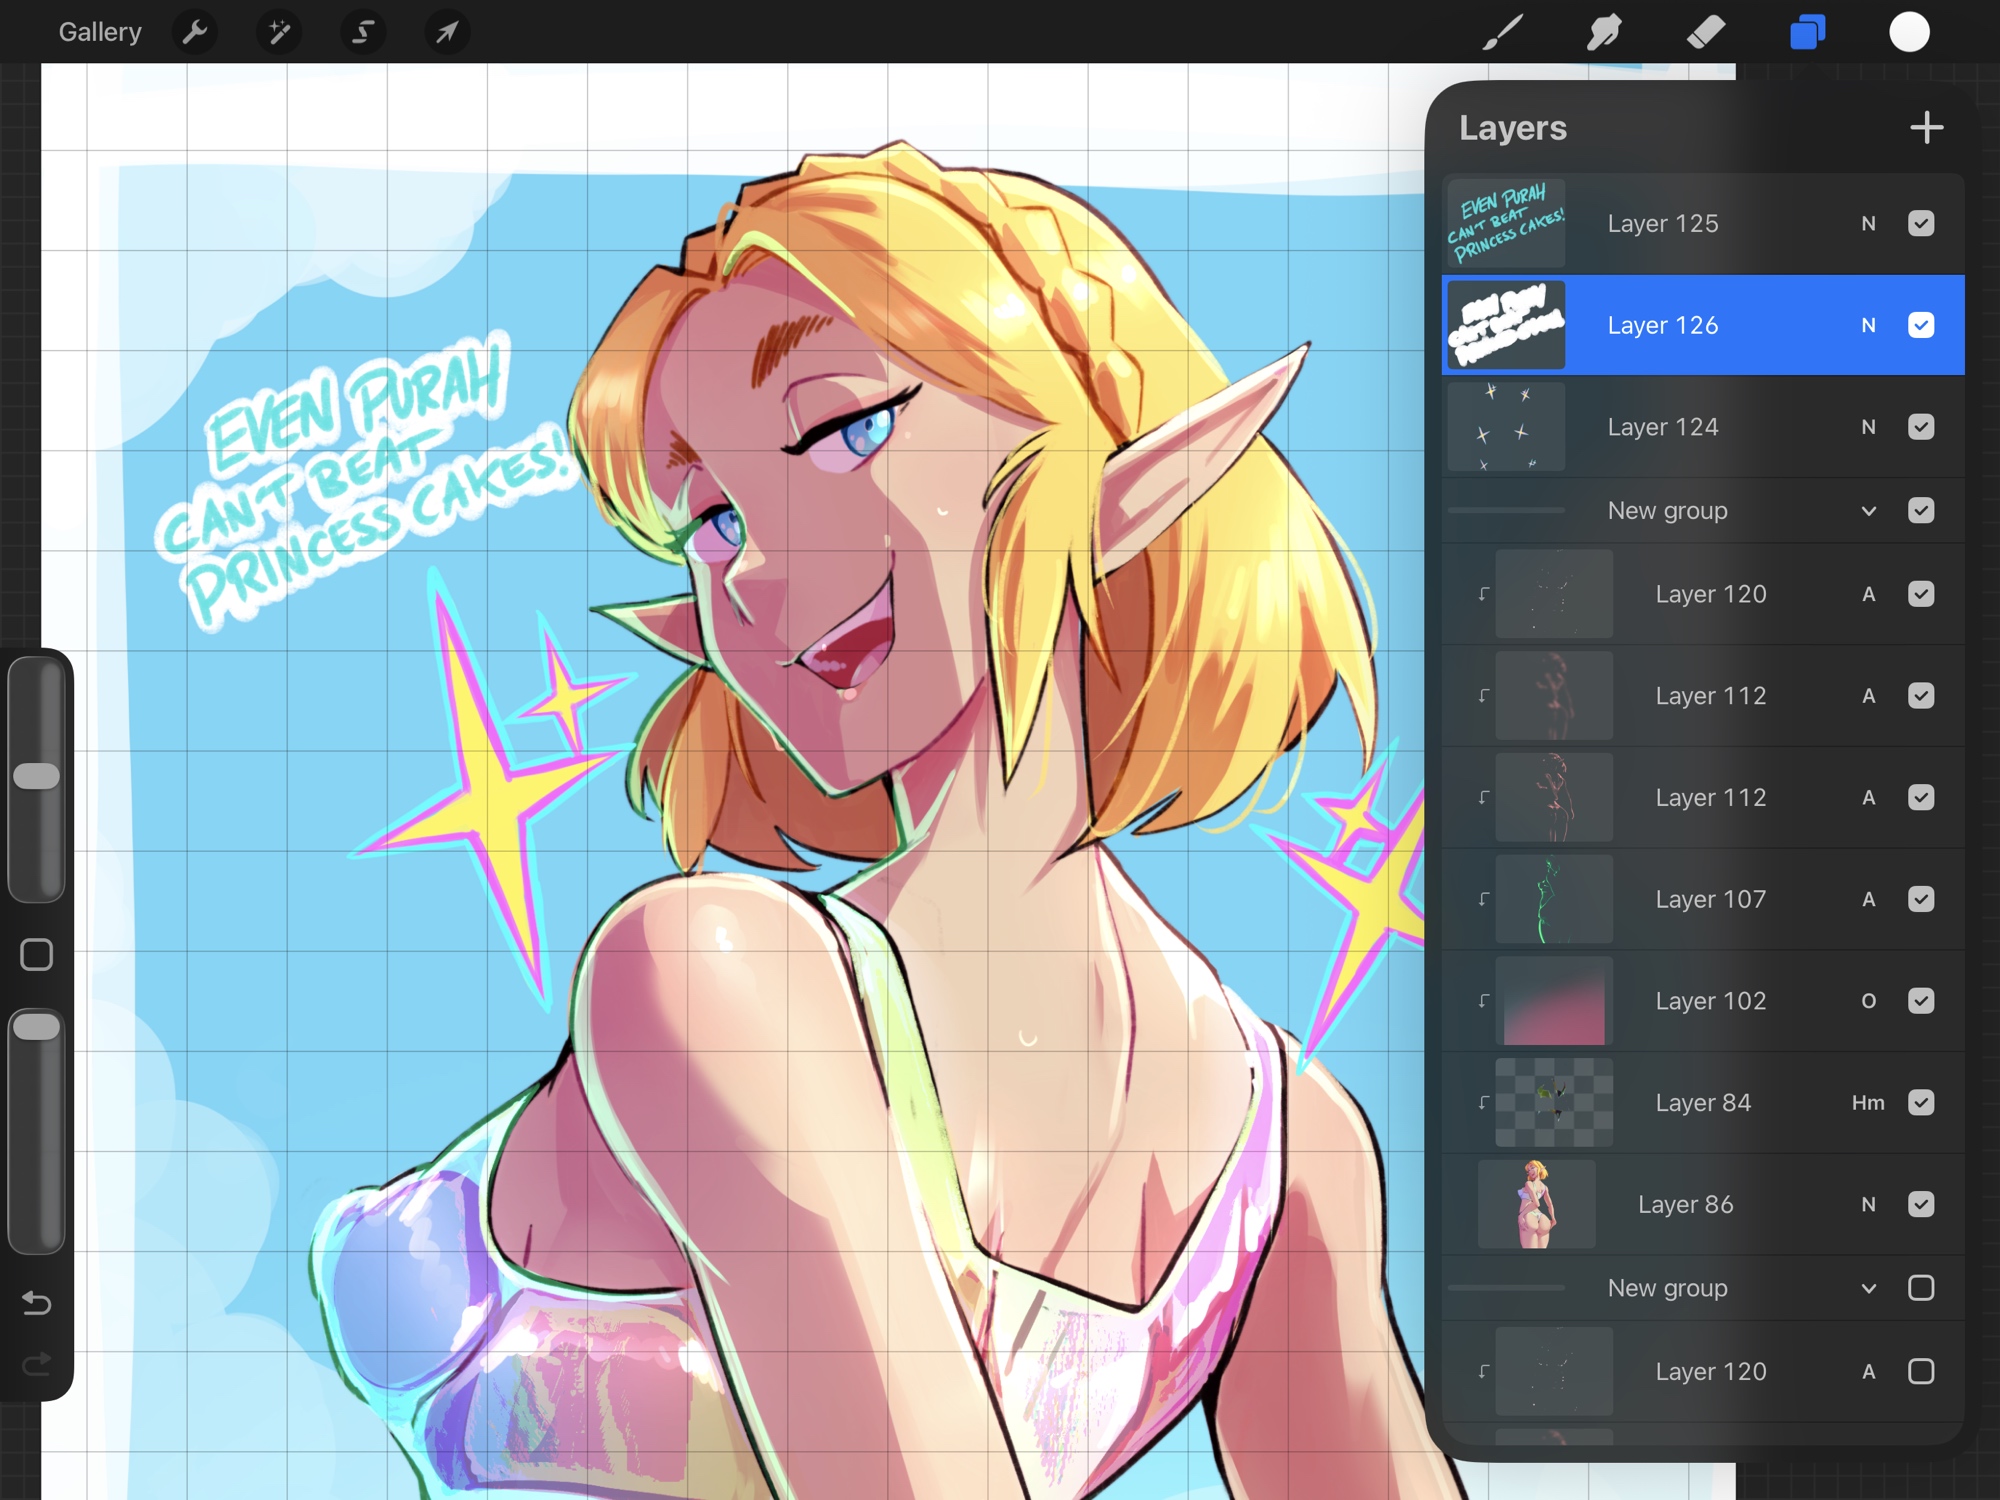Viewport: 2000px width, 1500px height.
Task: Tap the square modifier button in sidebar
Action: 37,955
